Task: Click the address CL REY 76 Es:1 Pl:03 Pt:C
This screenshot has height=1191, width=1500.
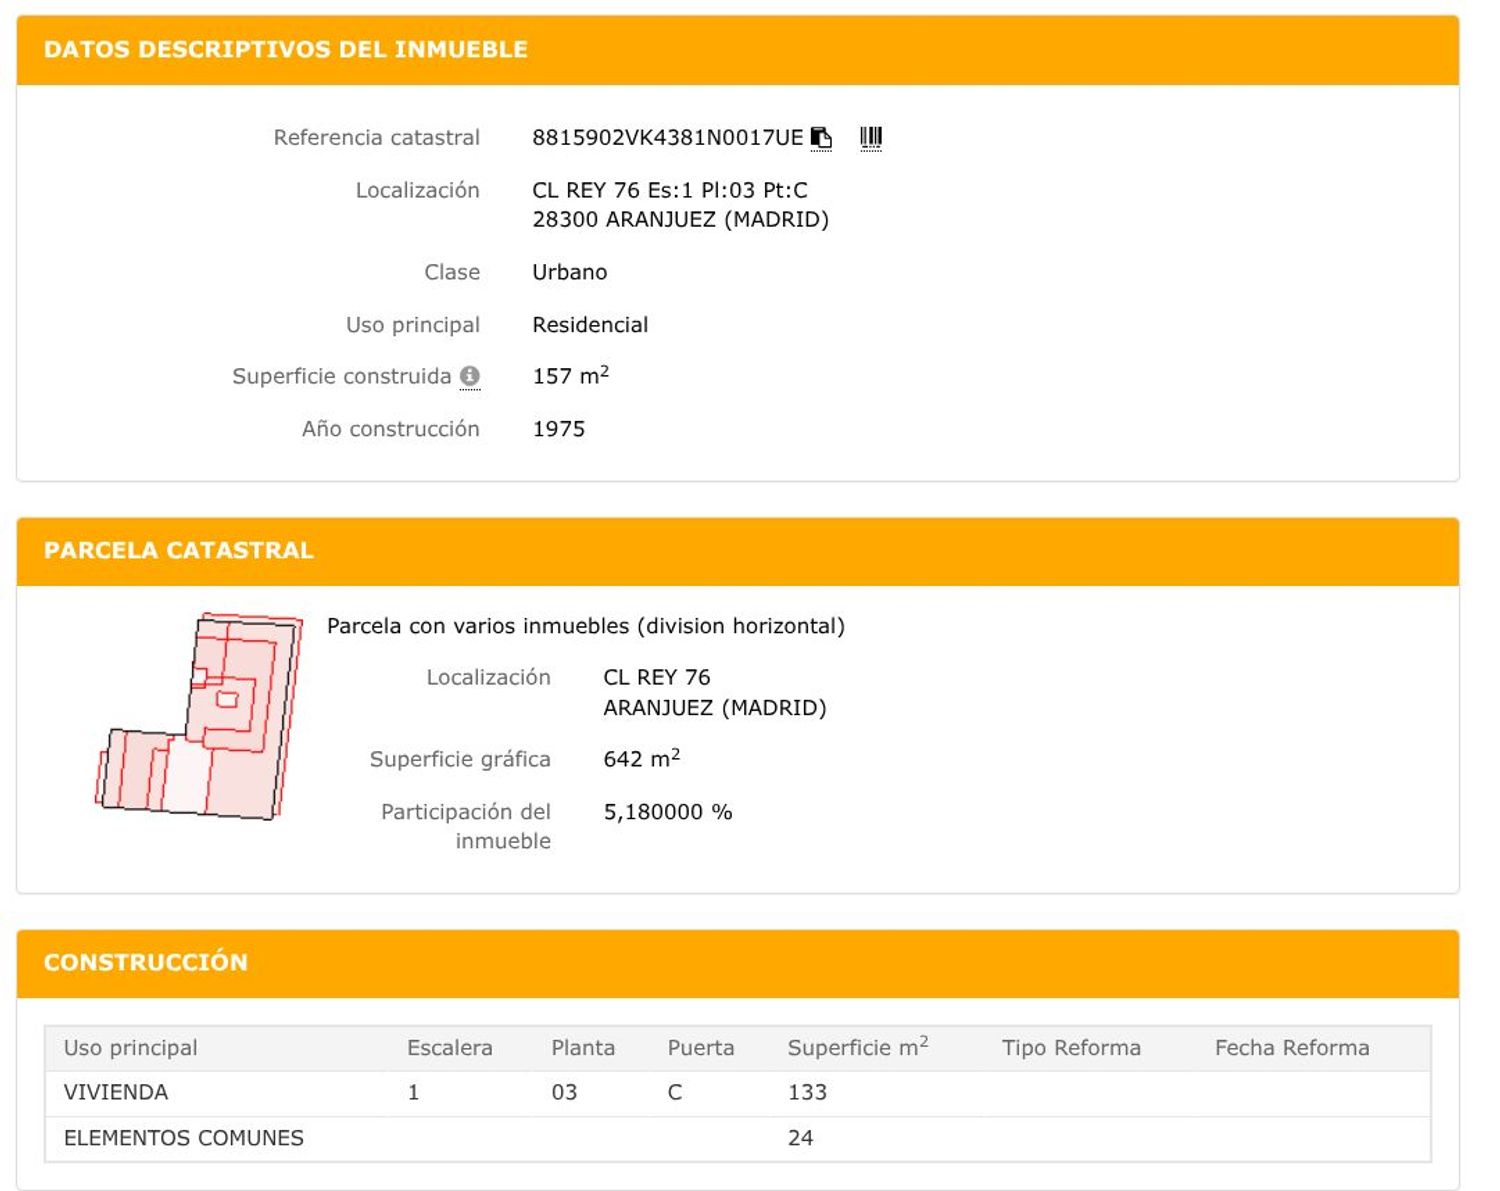Action: point(670,191)
